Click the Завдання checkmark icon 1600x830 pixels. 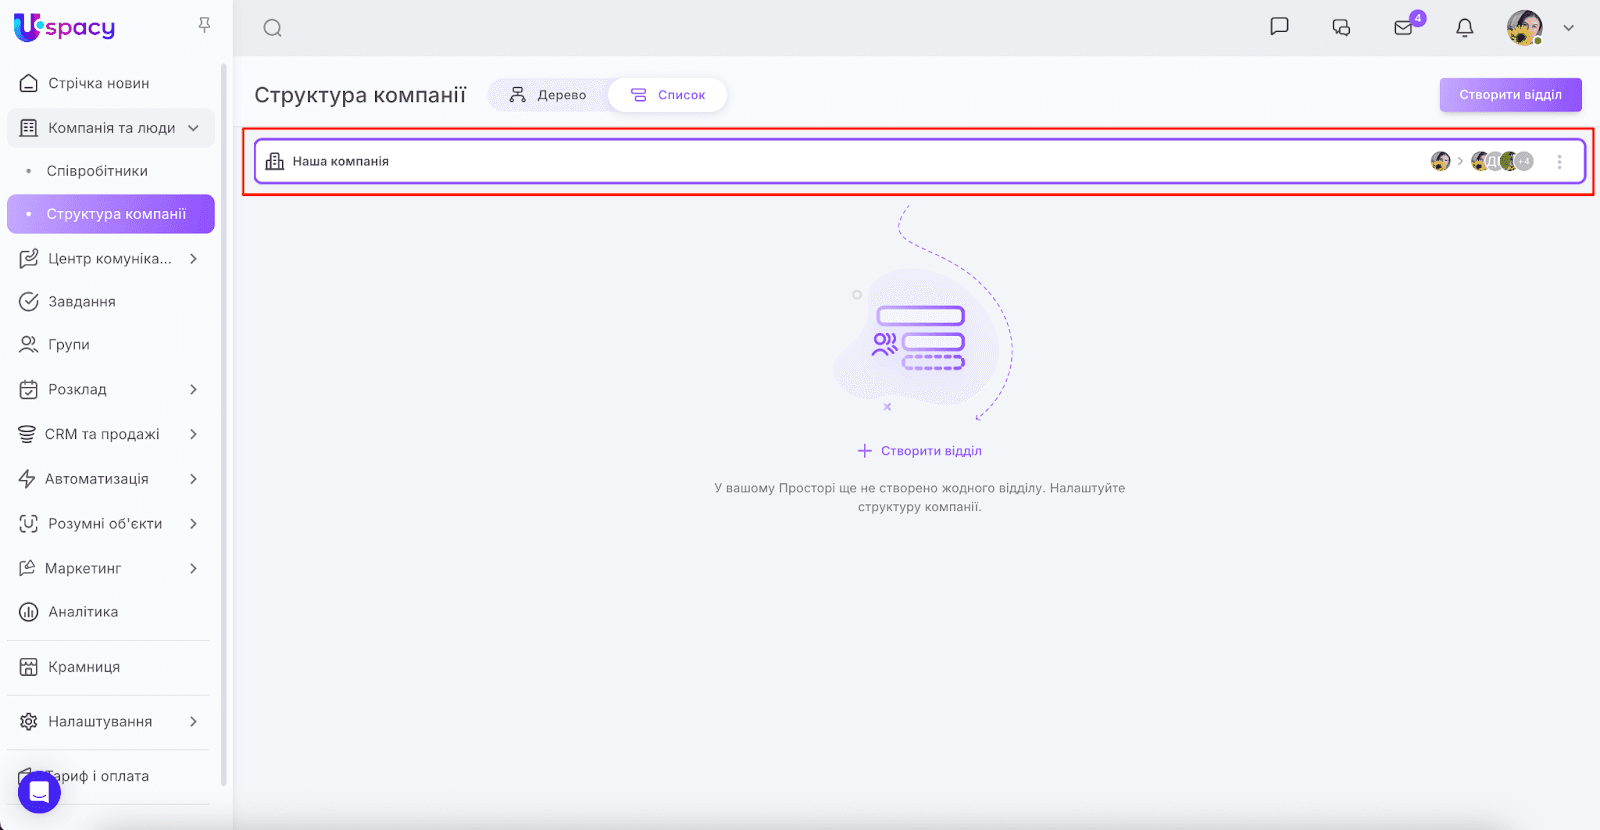pyautogui.click(x=29, y=301)
